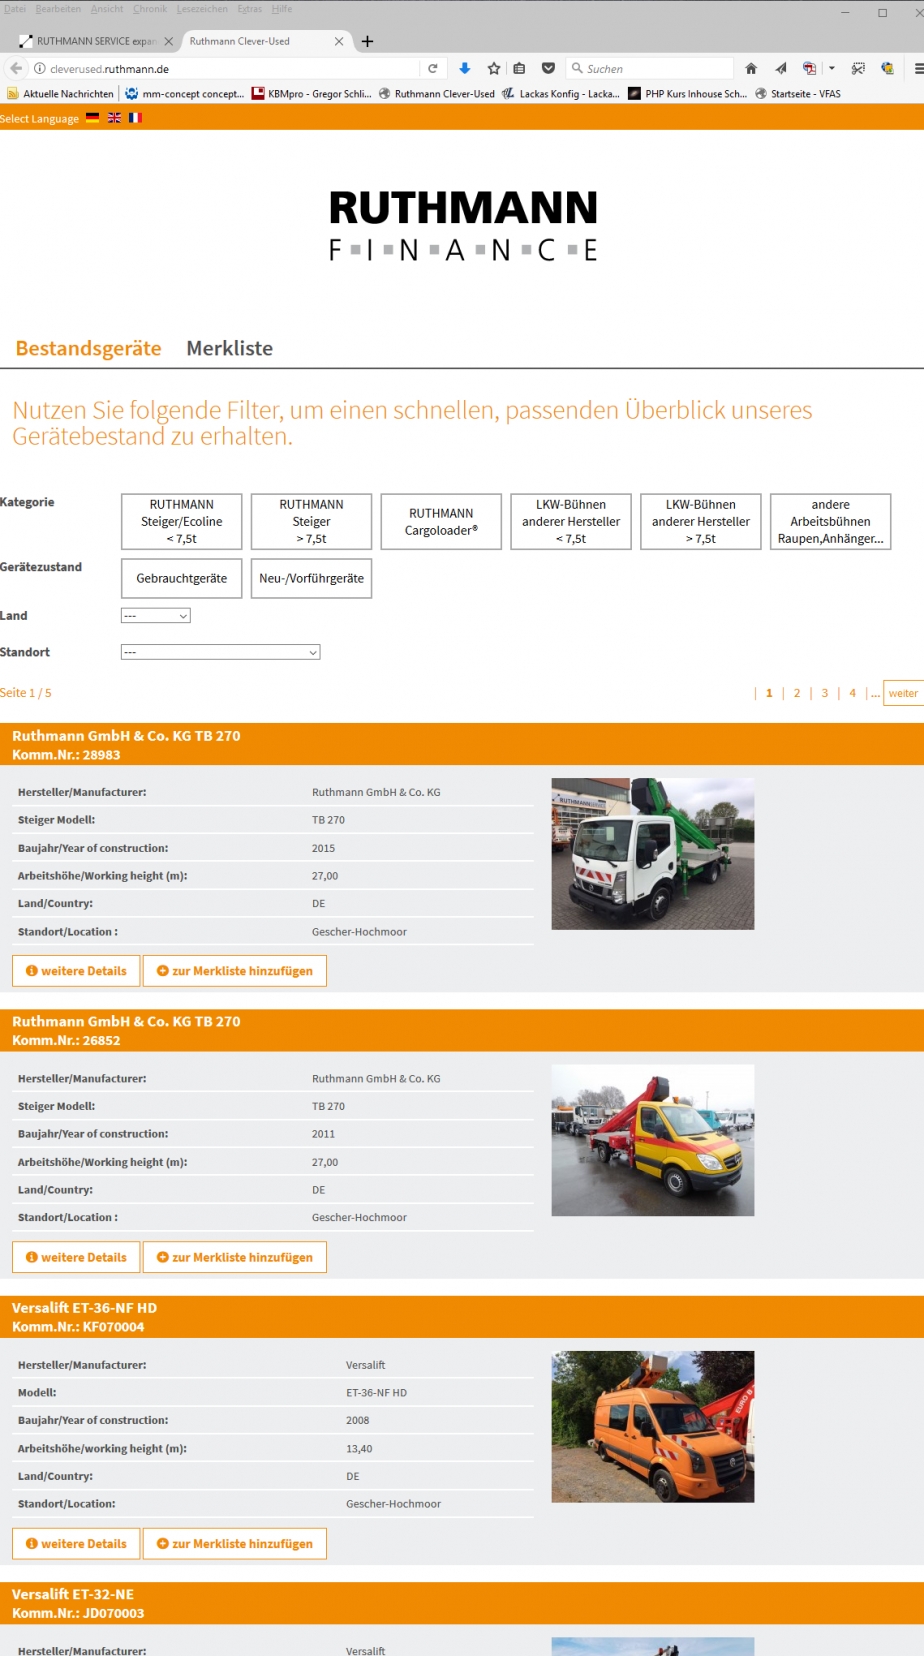Open the Hilfe menu
Screen dimensions: 924x1656
[282, 8]
